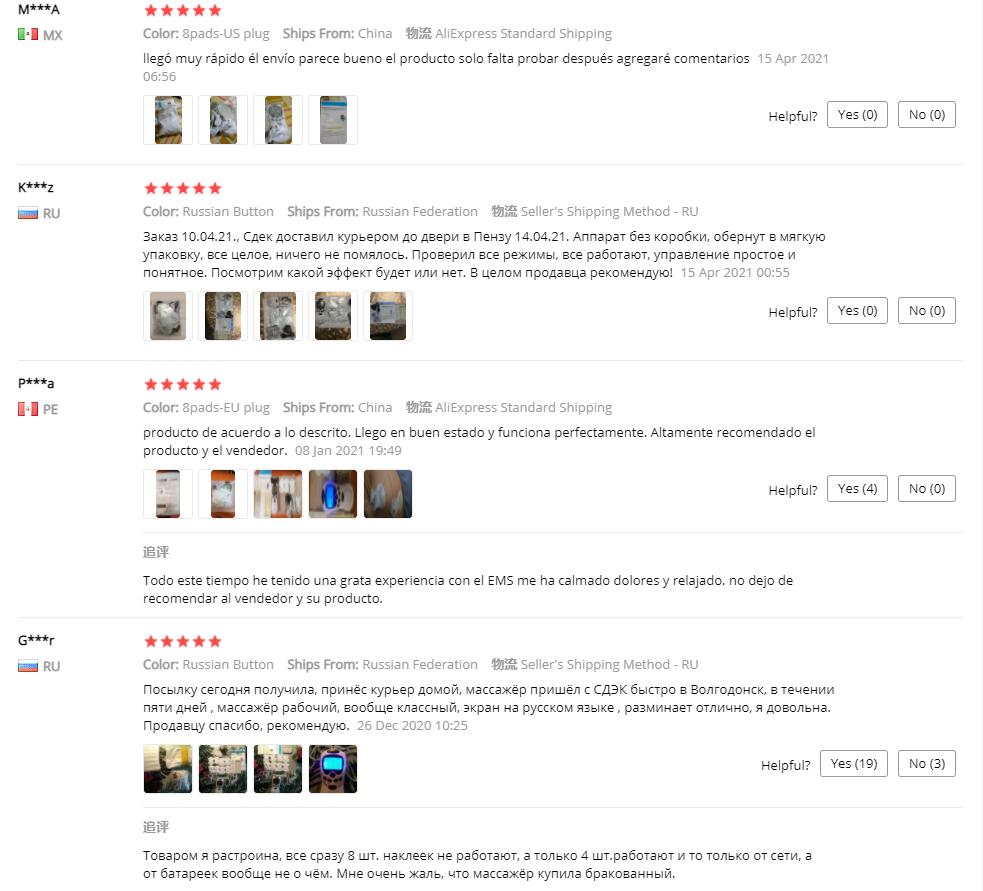Click the star rating on K***z's review
The image size is (983, 891).
(x=182, y=188)
